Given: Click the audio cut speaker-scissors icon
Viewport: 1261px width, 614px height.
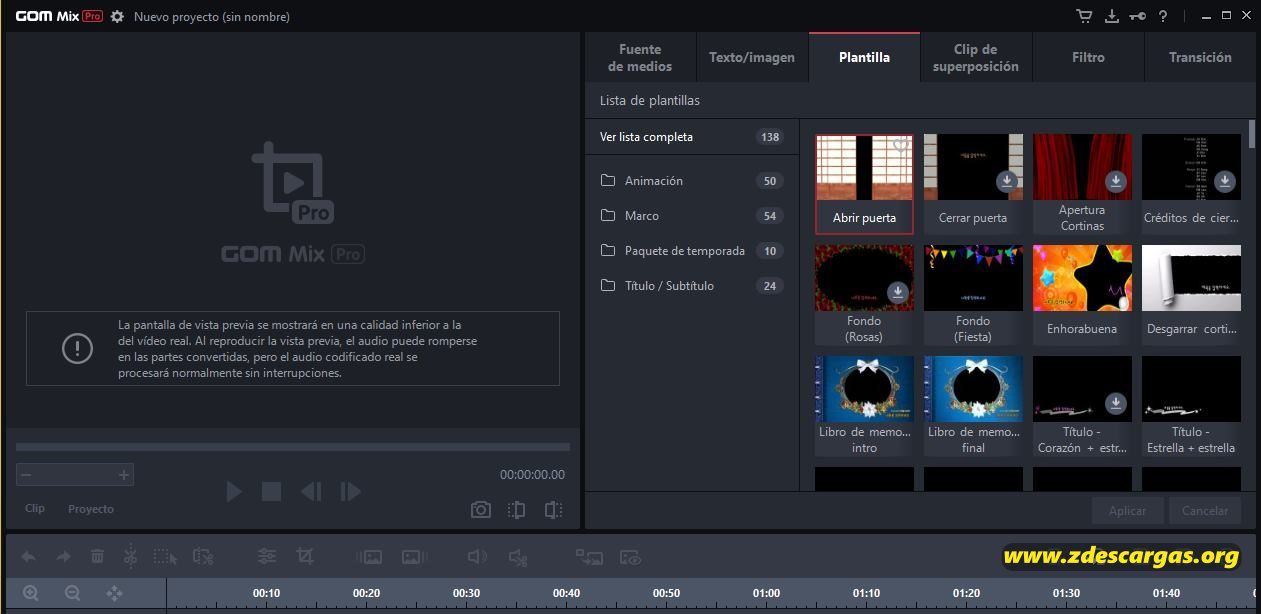Looking at the screenshot, I should click(517, 557).
